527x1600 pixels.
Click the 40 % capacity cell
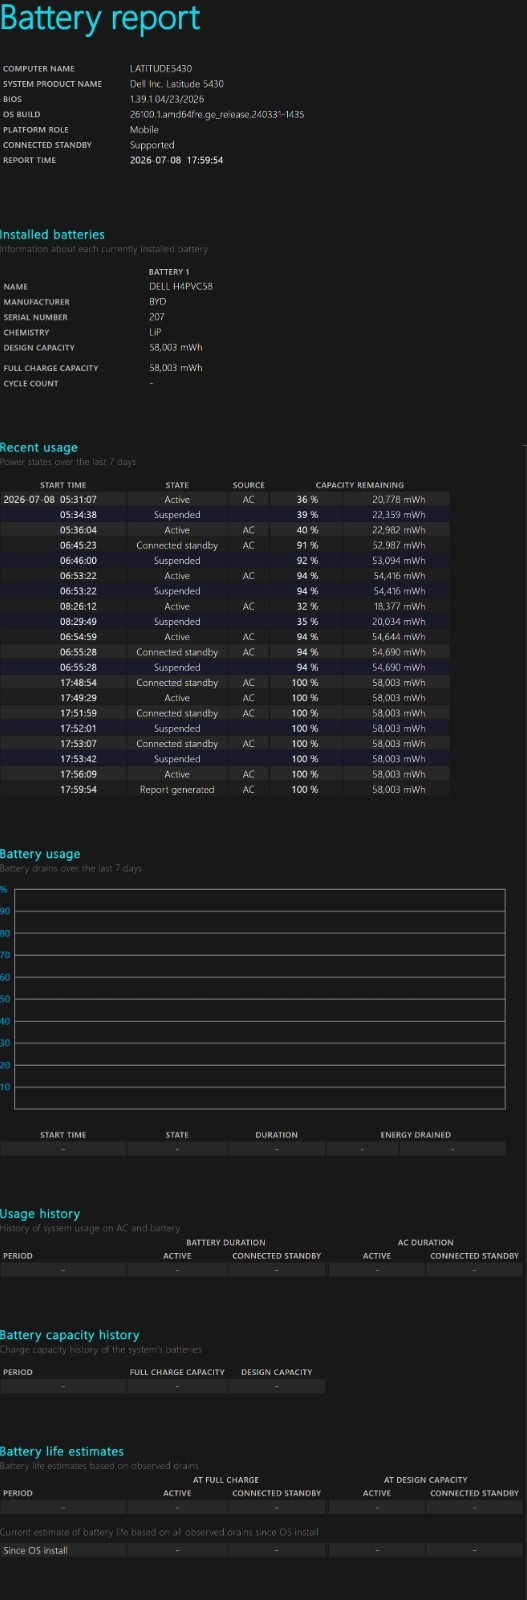tap(307, 530)
